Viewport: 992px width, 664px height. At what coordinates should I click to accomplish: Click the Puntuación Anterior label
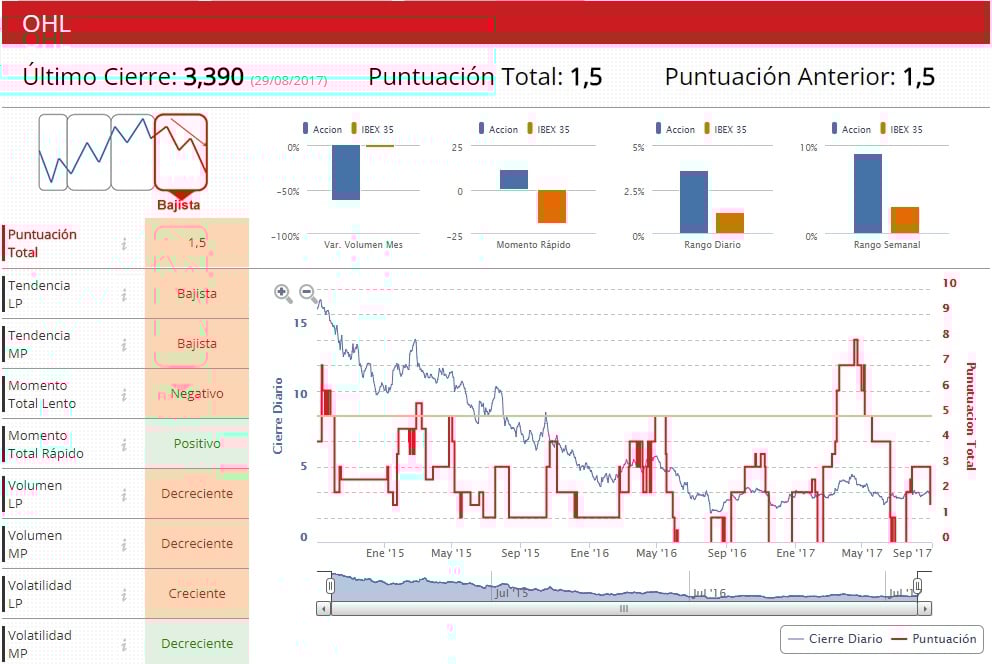tap(779, 77)
